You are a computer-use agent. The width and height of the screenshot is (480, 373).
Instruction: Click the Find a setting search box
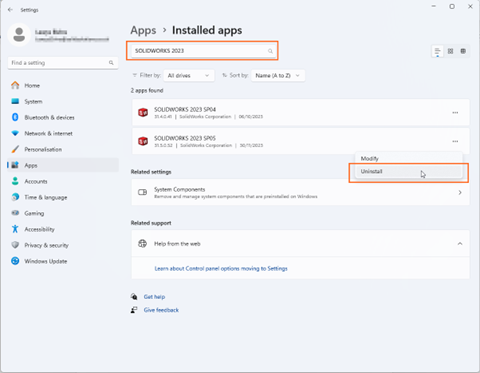(63, 63)
